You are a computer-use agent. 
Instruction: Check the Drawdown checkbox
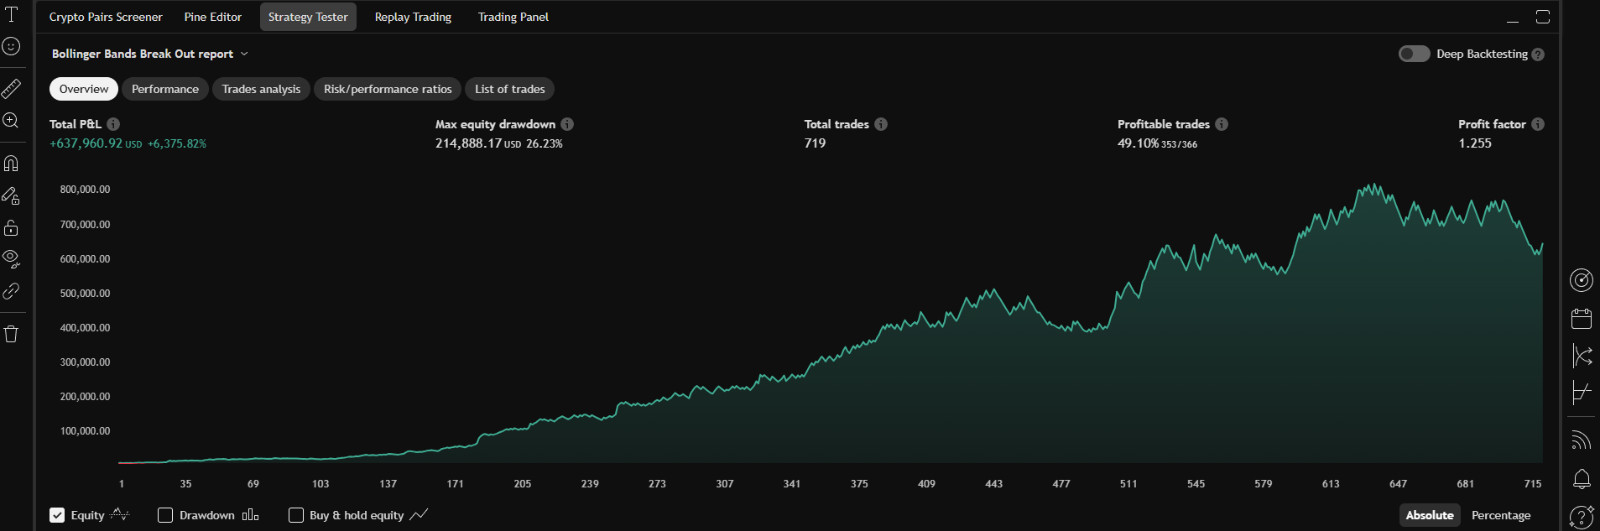165,515
